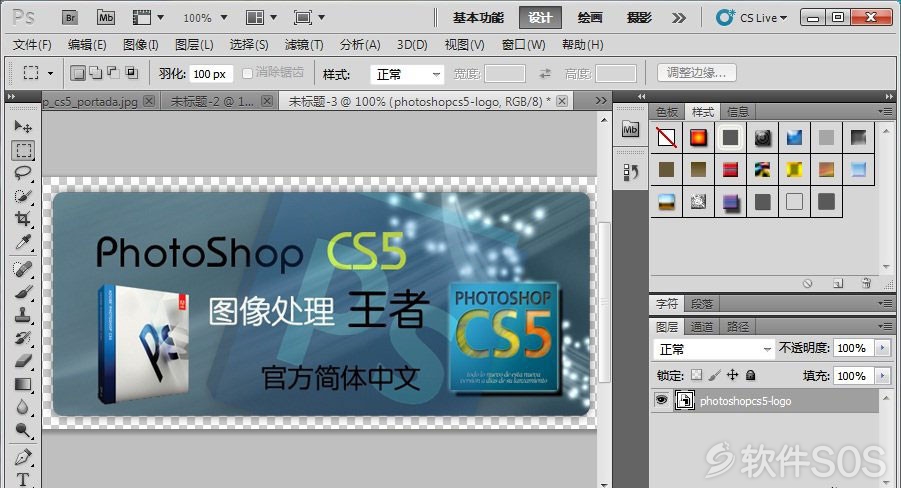Choose Subtract from Selection mode

[114, 73]
